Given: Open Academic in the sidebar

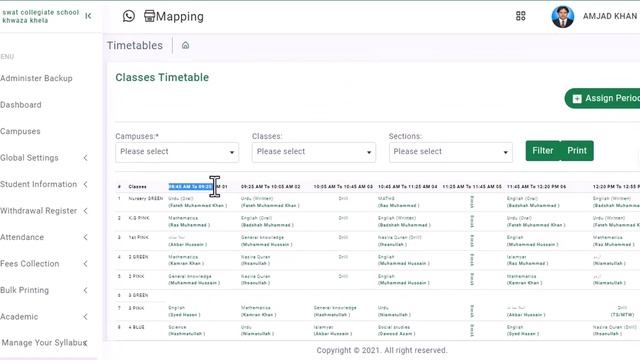Looking at the screenshot, I should tap(19, 317).
